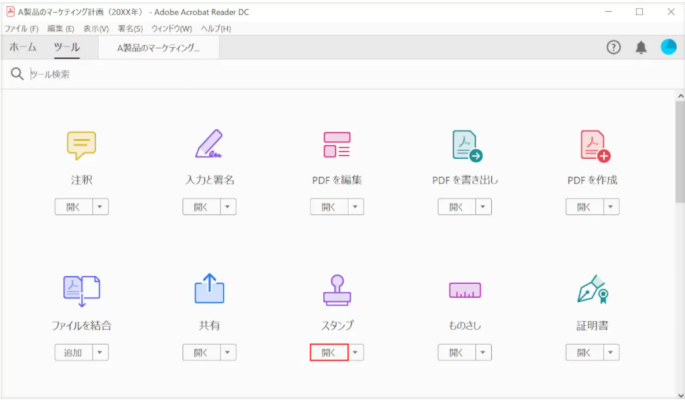Expand dropdown arrow under 入力と署名
The height and width of the screenshot is (401, 685).
point(228,207)
